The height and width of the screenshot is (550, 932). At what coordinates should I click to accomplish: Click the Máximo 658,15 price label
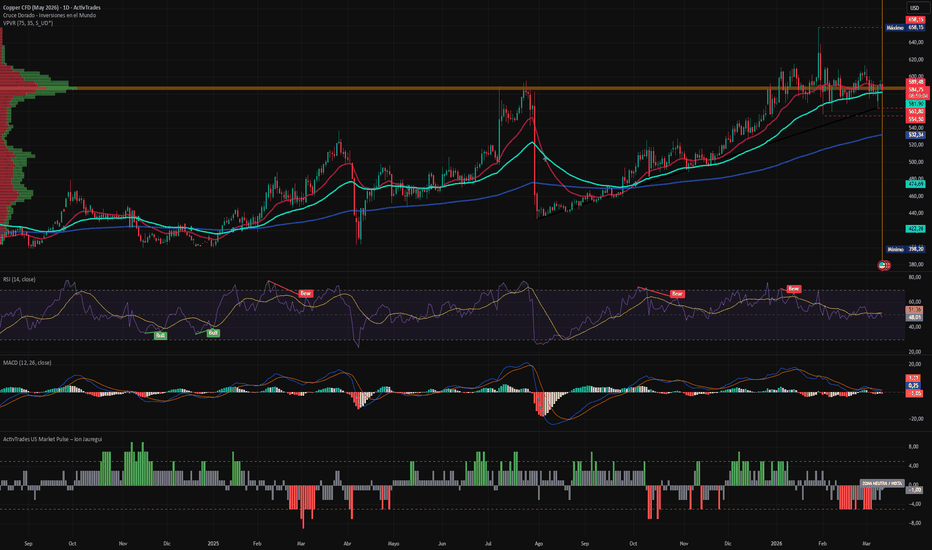pyautogui.click(x=905, y=27)
